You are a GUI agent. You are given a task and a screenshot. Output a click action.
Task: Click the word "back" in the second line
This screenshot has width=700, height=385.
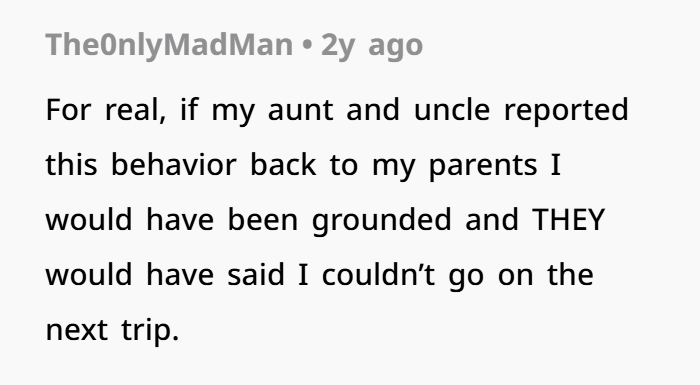click(283, 164)
